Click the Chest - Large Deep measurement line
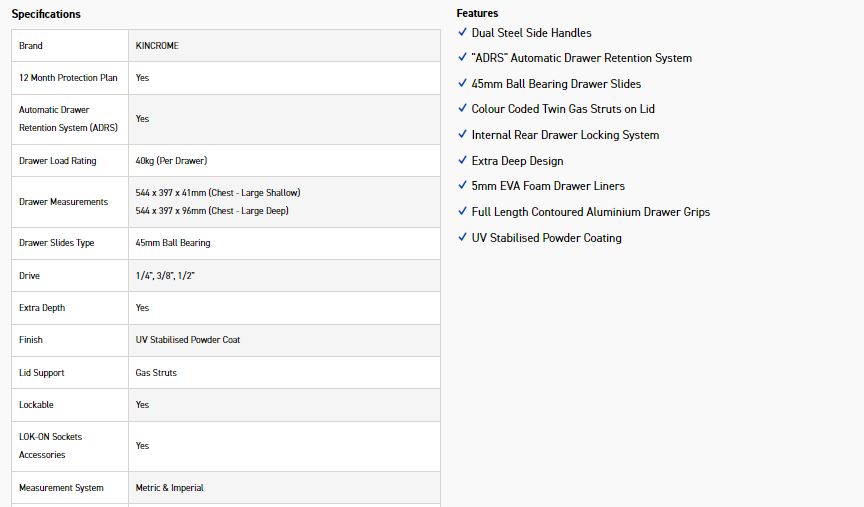This screenshot has height=507, width=864. pyautogui.click(x=214, y=211)
